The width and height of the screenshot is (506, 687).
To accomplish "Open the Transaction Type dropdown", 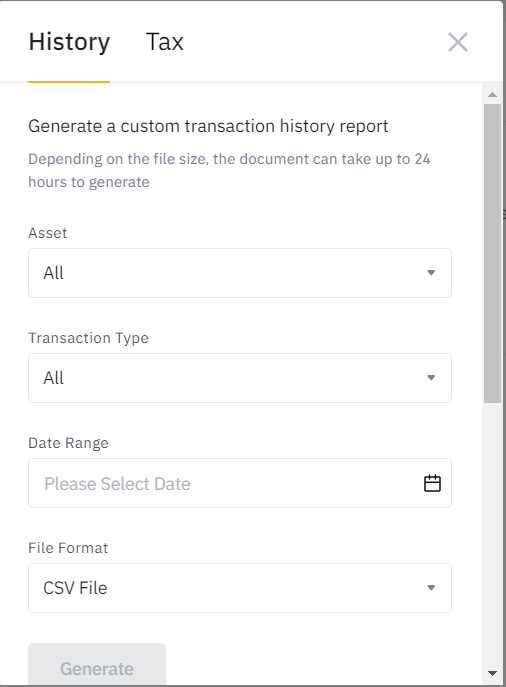I will pos(240,378).
